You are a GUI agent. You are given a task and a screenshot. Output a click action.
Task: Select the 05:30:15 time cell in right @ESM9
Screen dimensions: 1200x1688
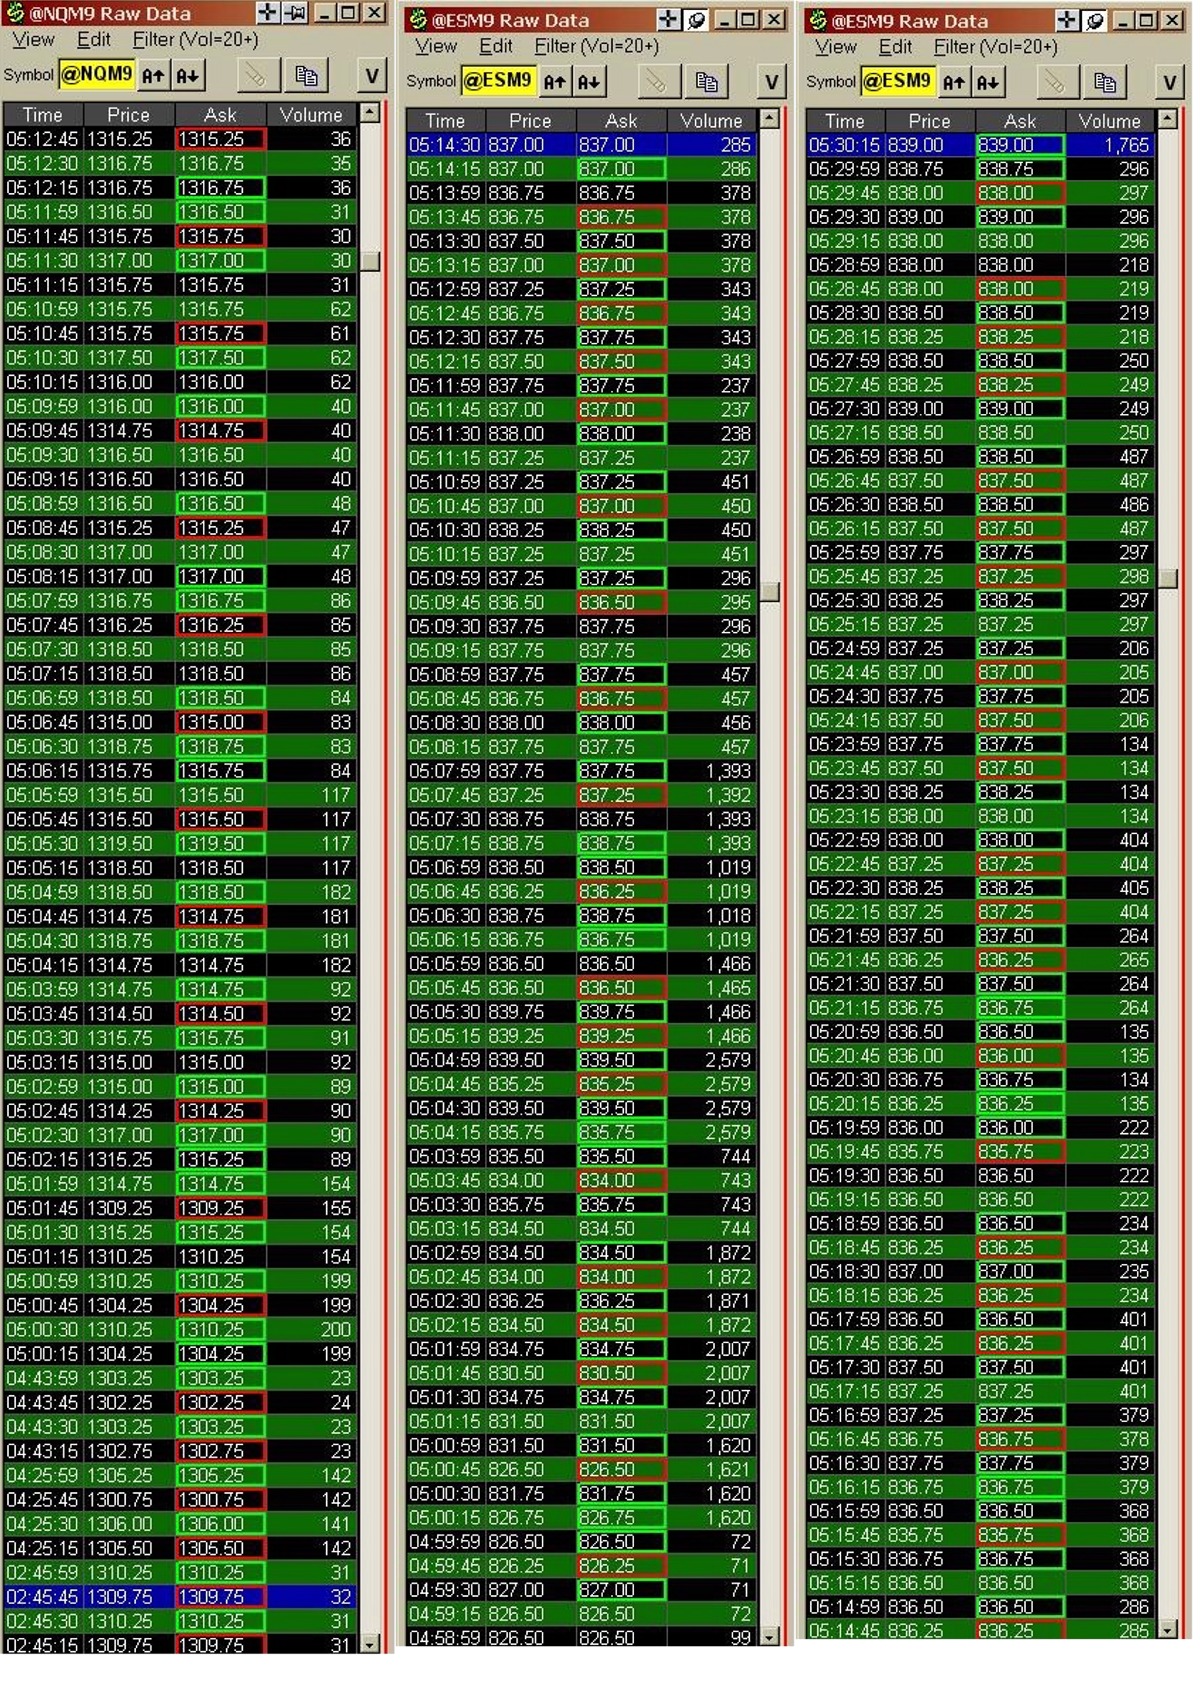845,145
